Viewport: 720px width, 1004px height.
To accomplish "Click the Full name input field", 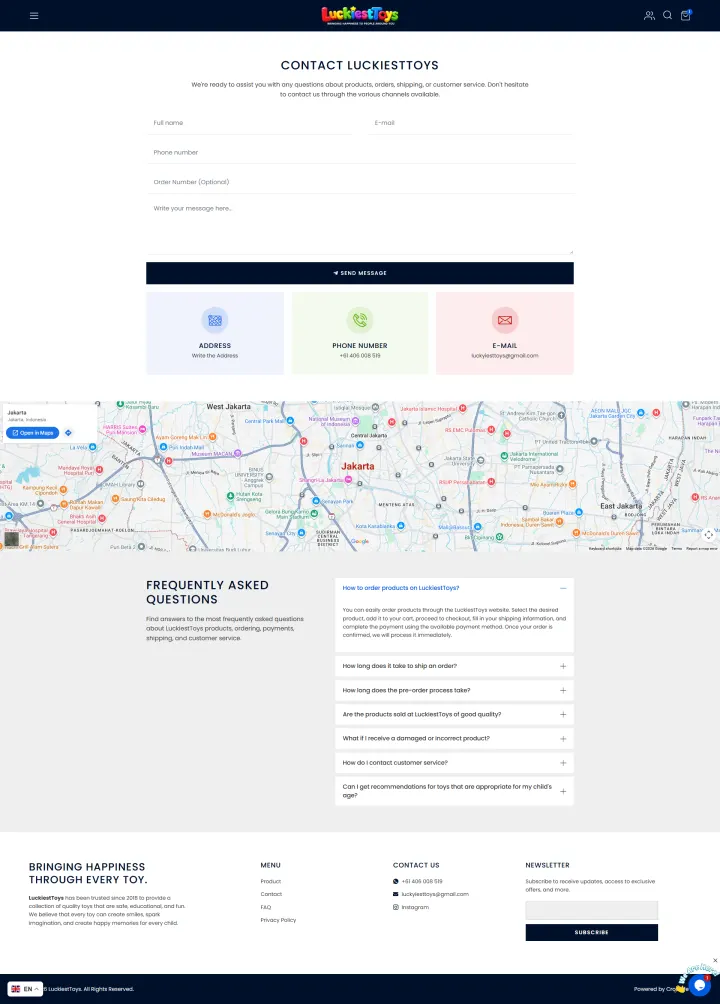I will coord(249,123).
